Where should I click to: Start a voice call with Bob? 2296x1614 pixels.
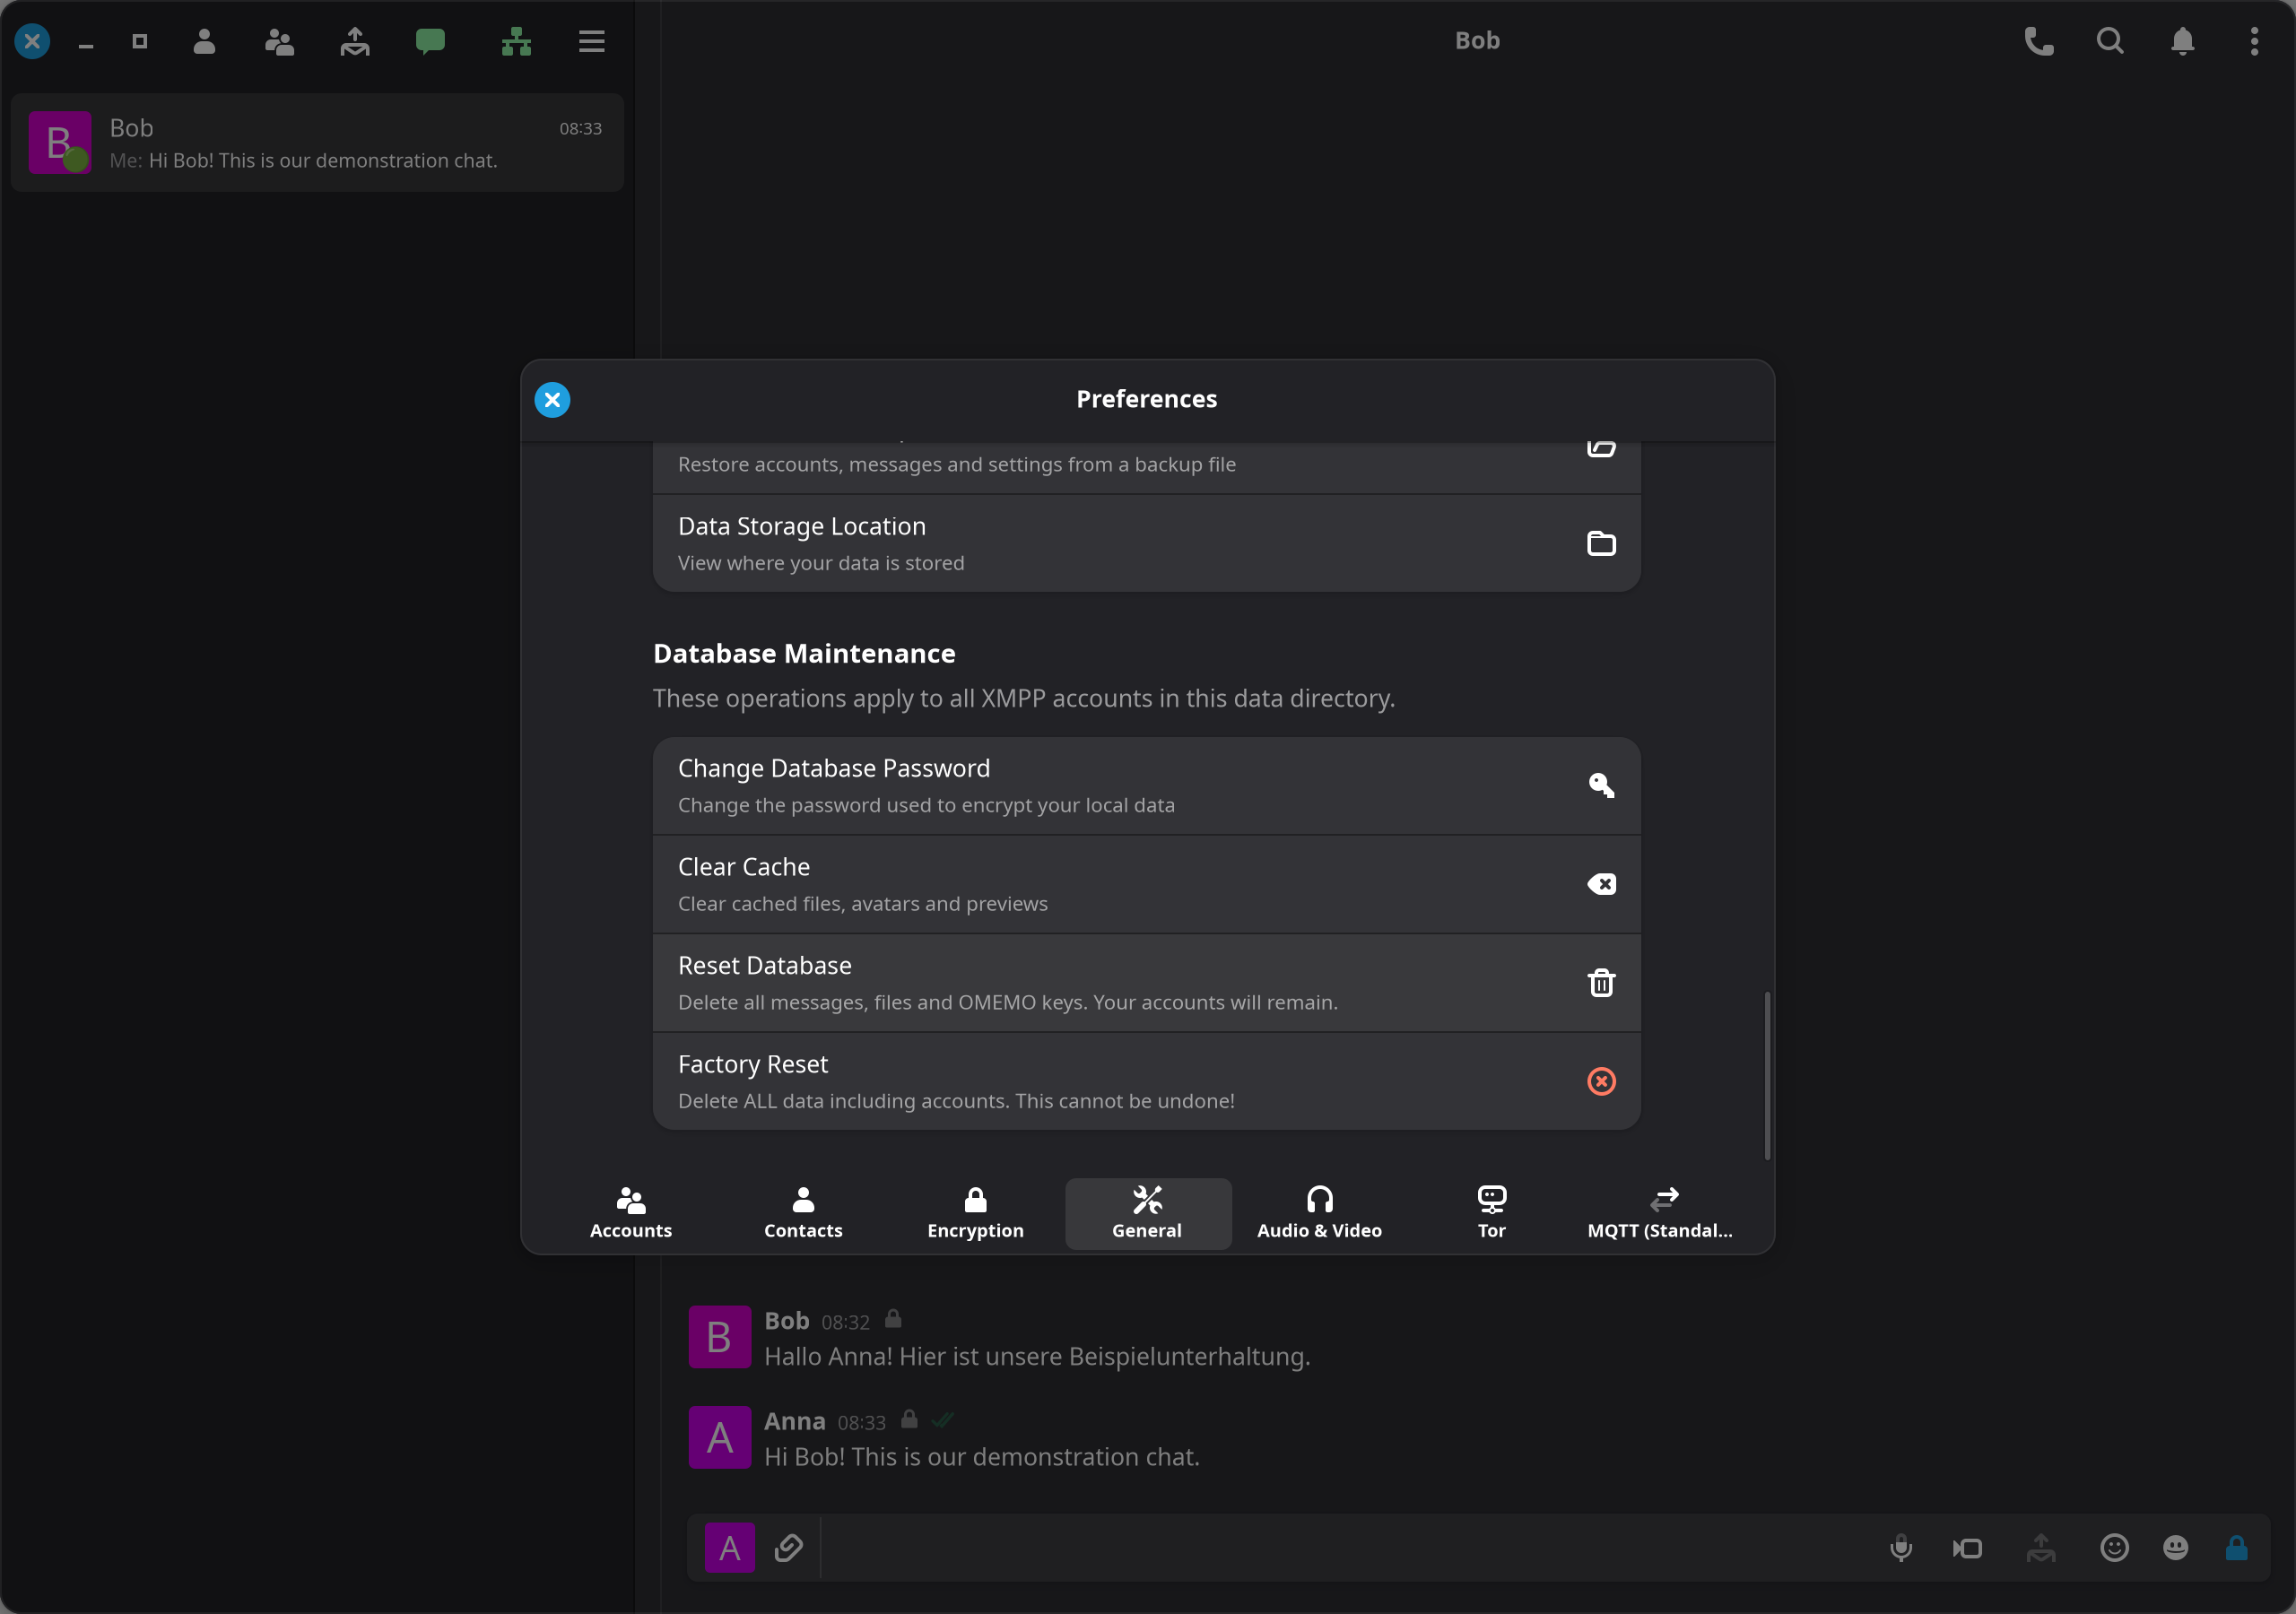tap(2038, 41)
